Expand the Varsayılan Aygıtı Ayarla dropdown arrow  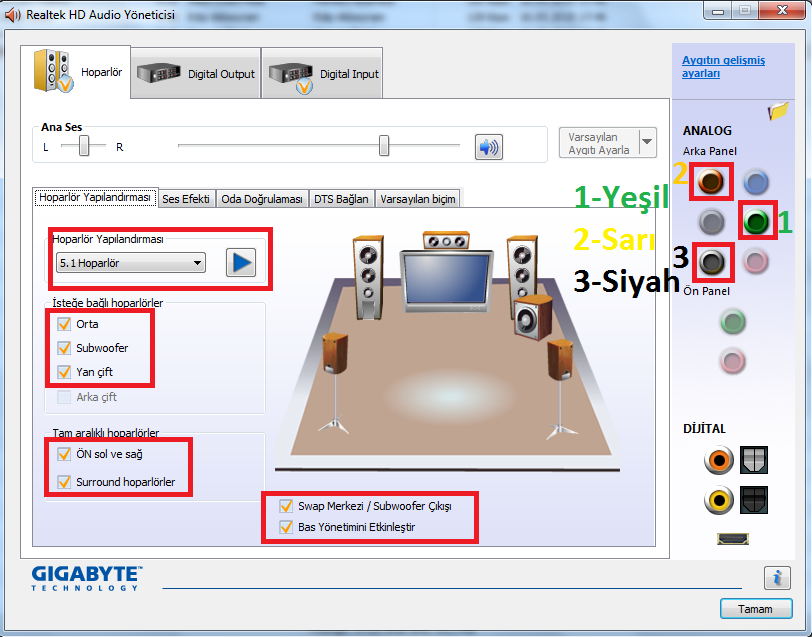click(x=647, y=142)
